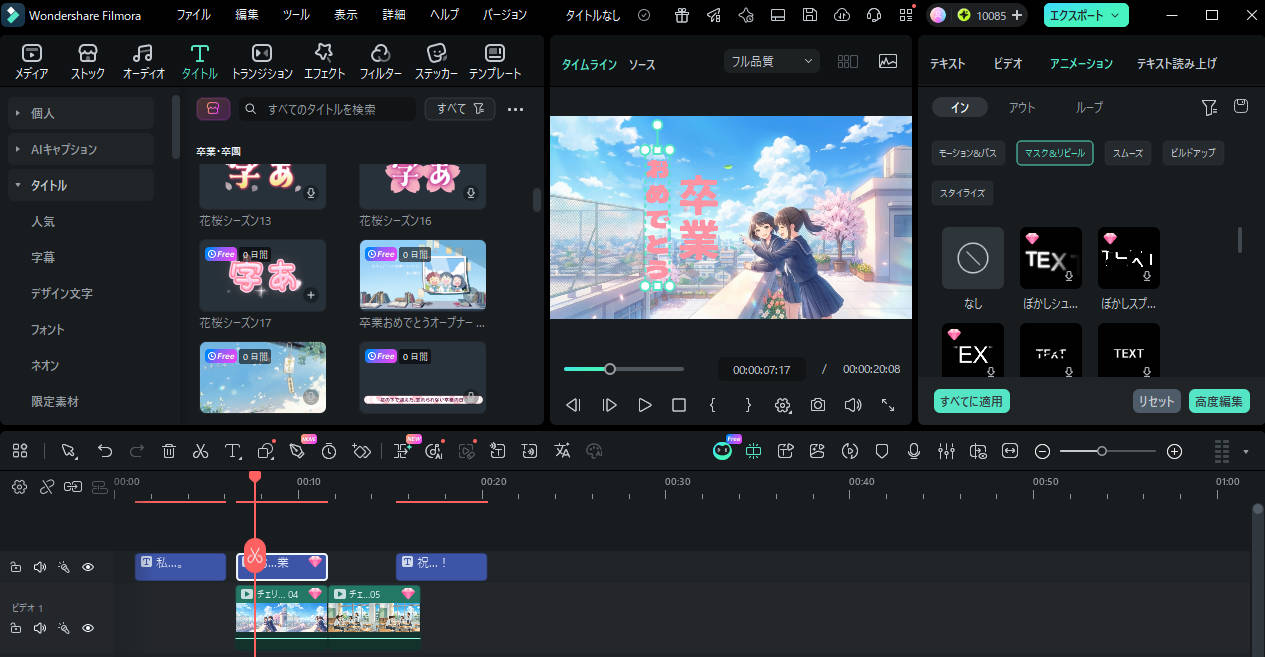The width and height of the screenshot is (1265, 657).
Task: Mute the ビデオ 1 track audio
Action: 40,628
